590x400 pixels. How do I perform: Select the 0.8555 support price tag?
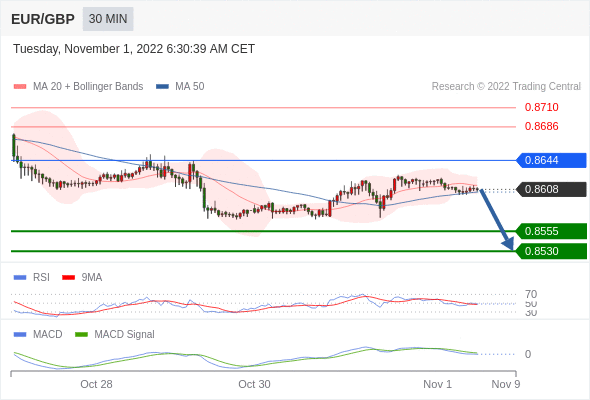point(551,231)
